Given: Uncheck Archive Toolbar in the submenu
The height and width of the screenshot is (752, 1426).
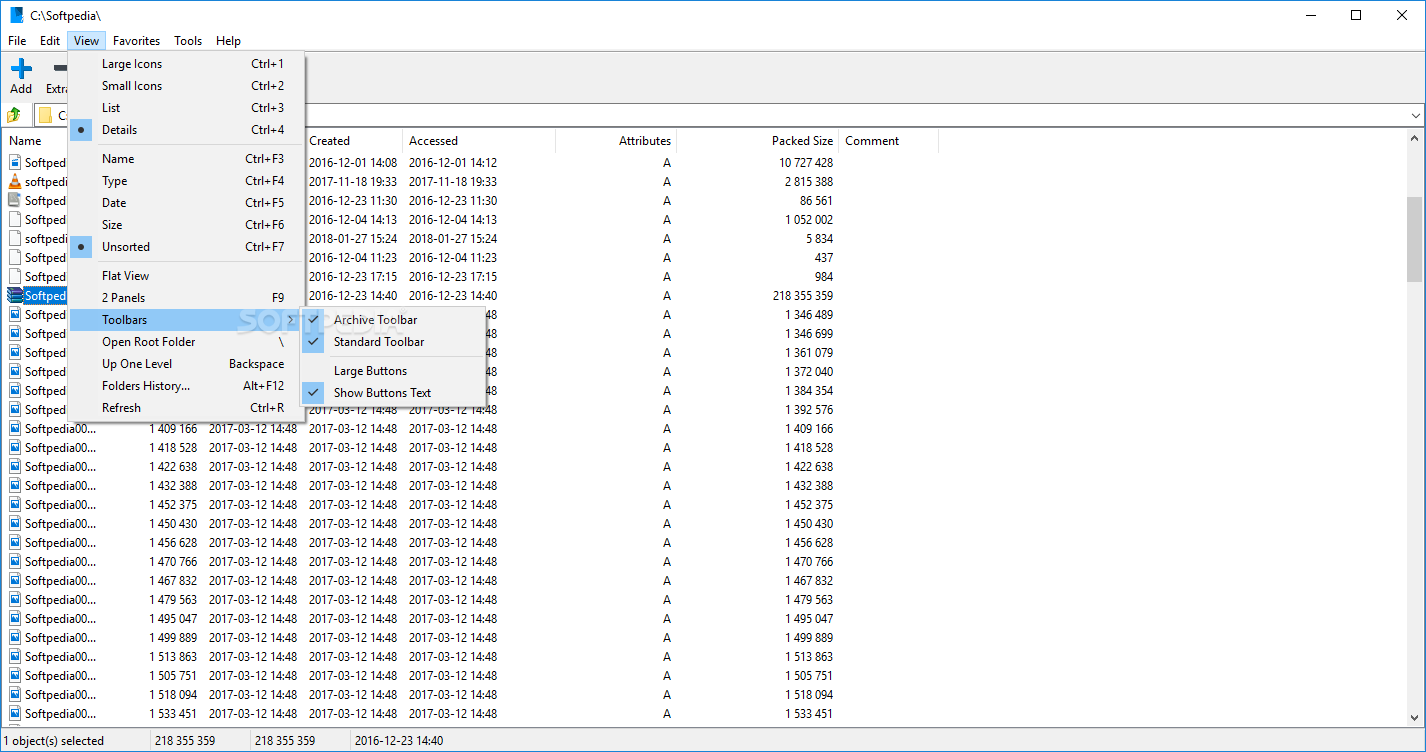Looking at the screenshot, I should click(393, 320).
